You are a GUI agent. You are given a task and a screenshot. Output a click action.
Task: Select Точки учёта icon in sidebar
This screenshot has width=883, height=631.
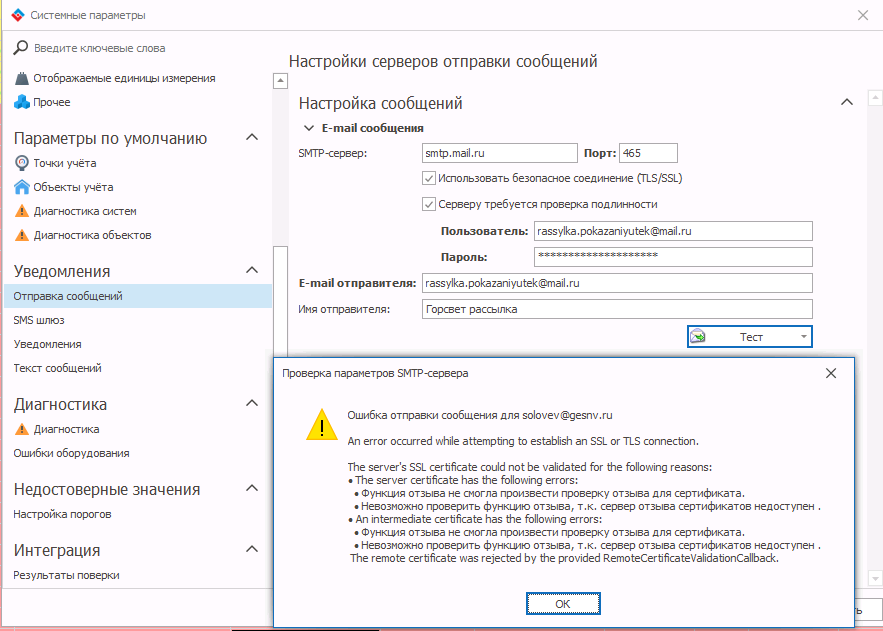21,163
